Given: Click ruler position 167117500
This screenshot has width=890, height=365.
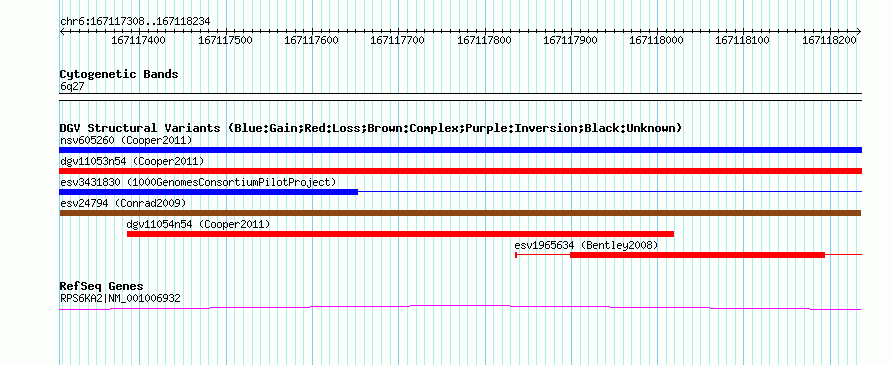Looking at the screenshot, I should click(225, 40).
